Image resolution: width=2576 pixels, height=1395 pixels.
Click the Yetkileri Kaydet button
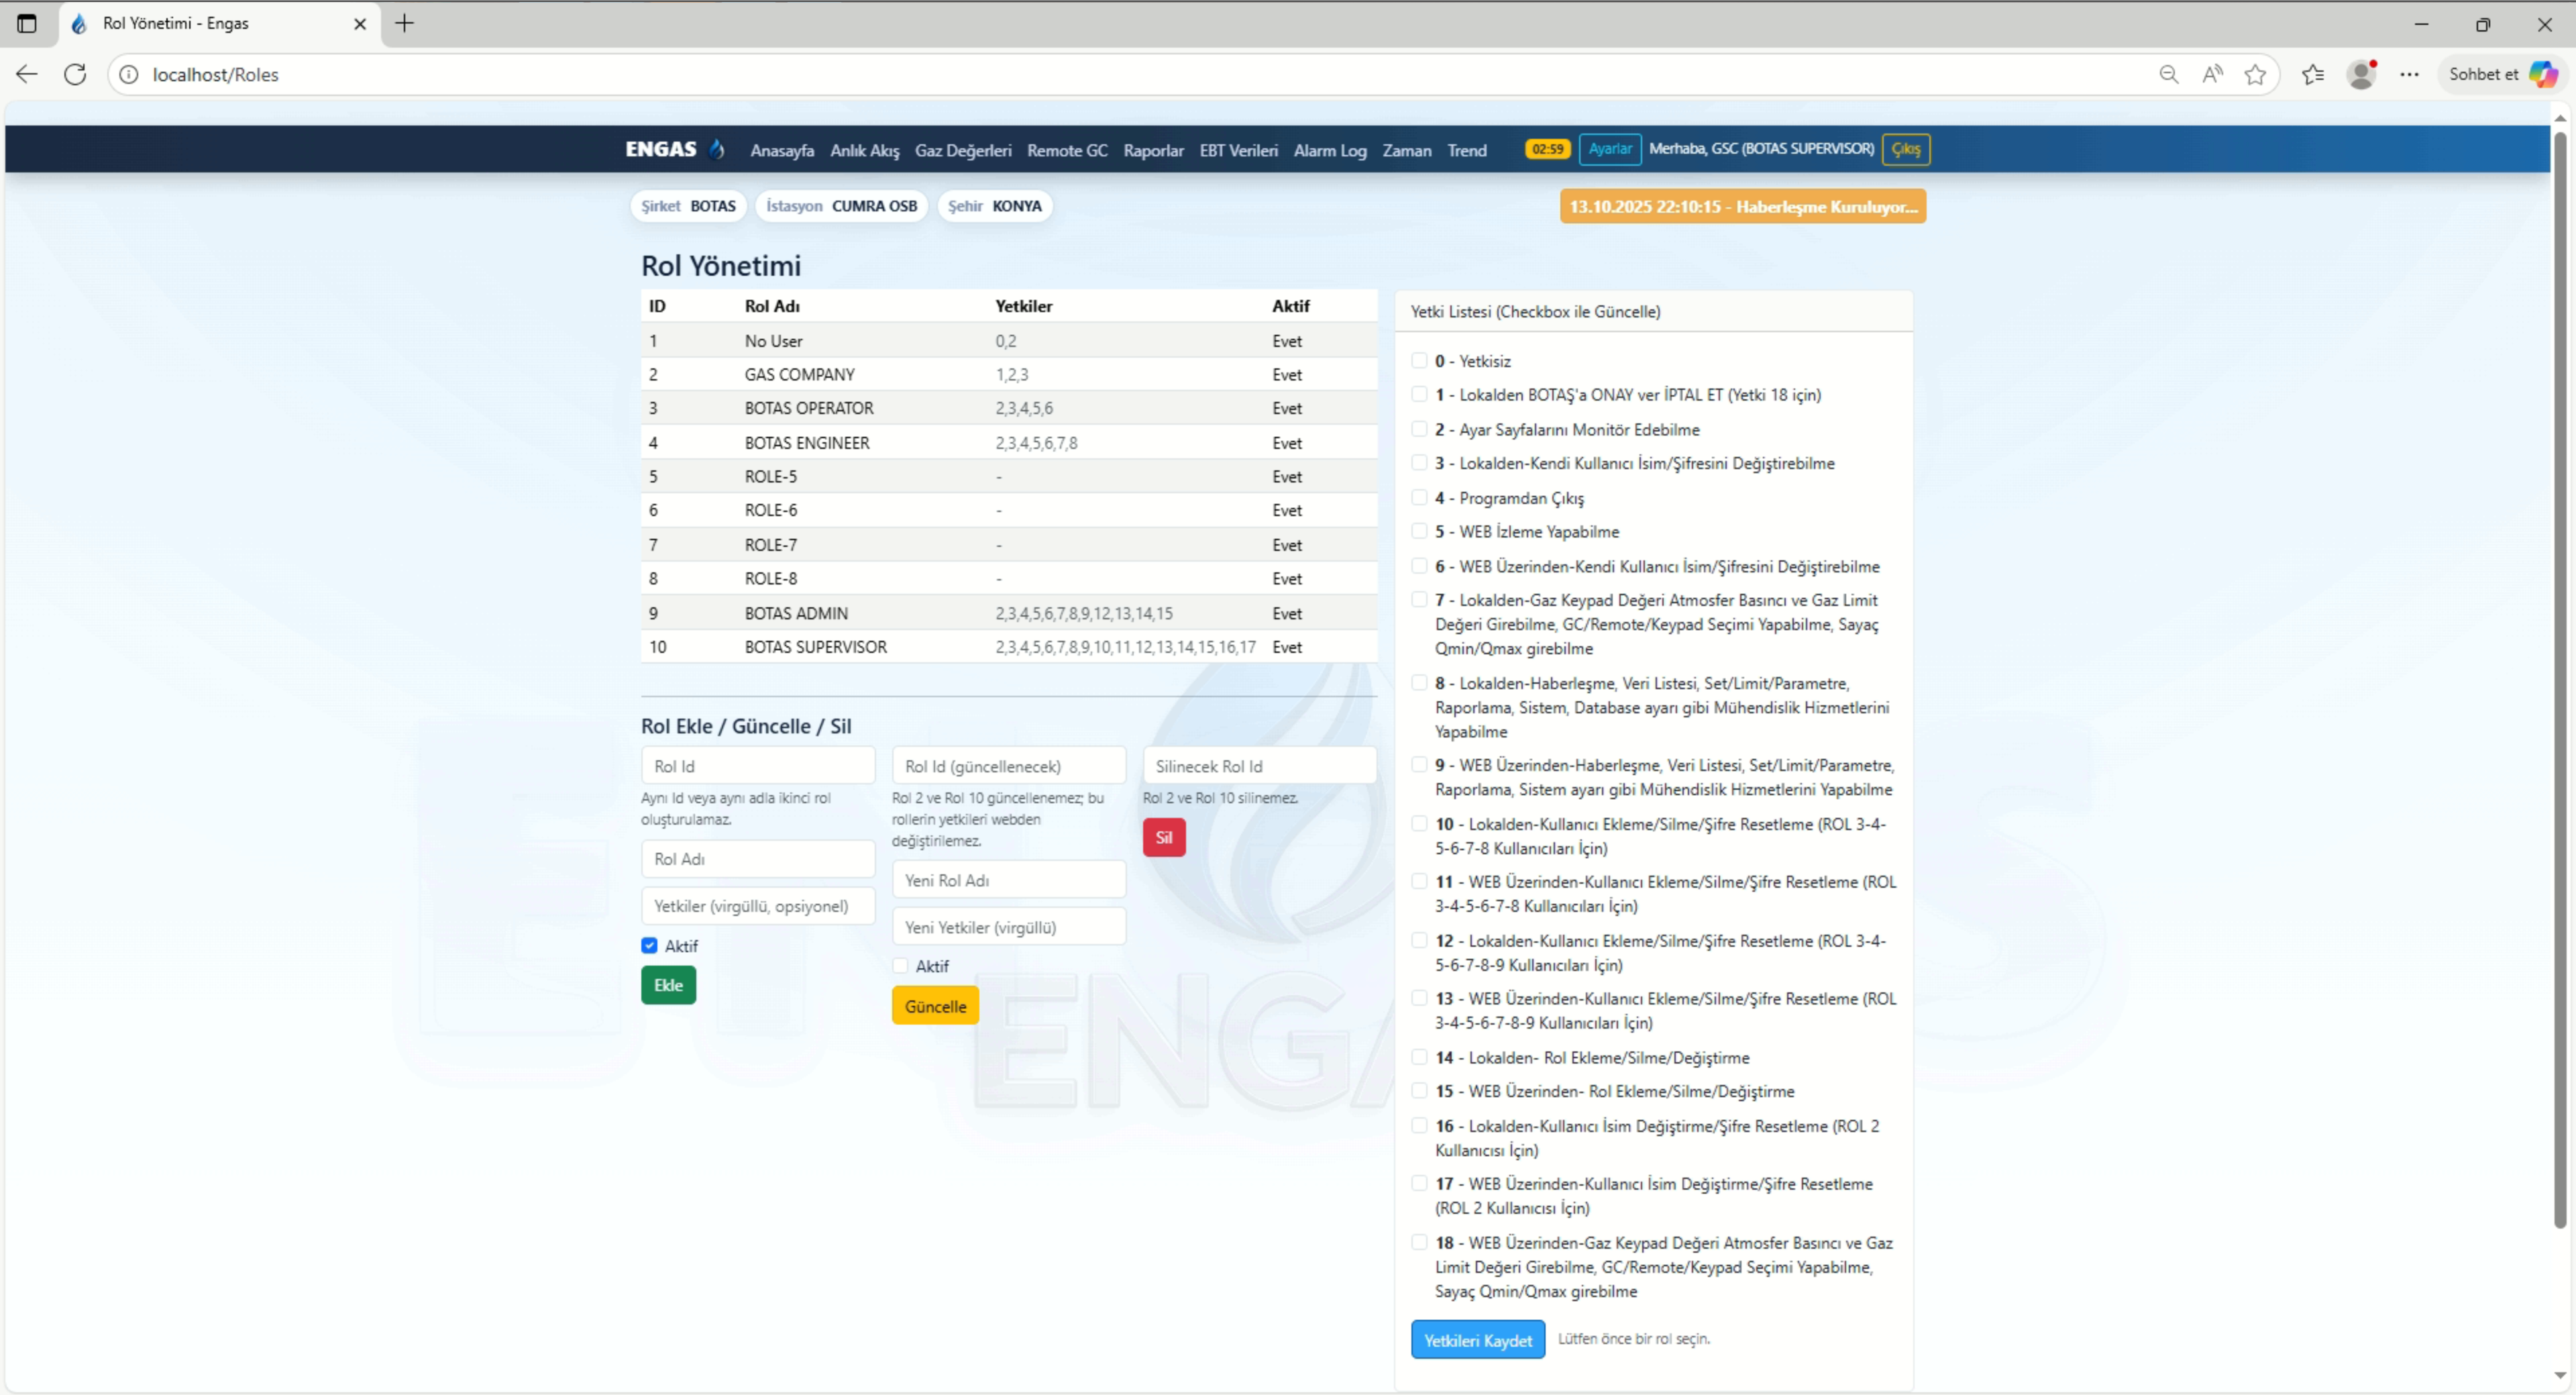click(1477, 1340)
